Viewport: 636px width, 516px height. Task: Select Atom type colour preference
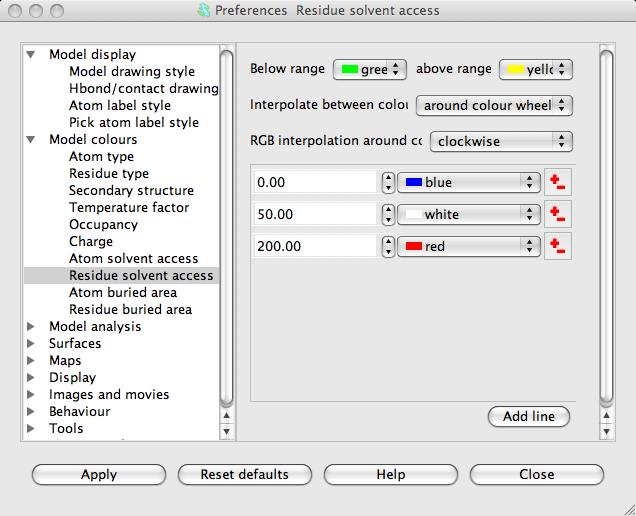(x=101, y=157)
